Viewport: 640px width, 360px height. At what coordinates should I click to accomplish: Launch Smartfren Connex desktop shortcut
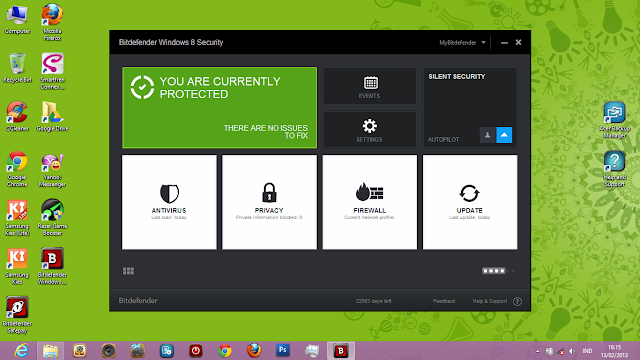(52, 71)
